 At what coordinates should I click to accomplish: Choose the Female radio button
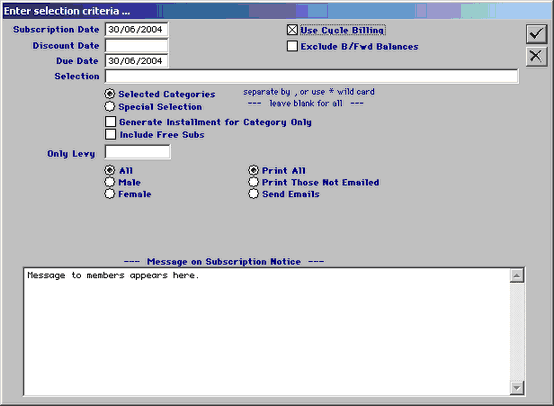(x=110, y=194)
